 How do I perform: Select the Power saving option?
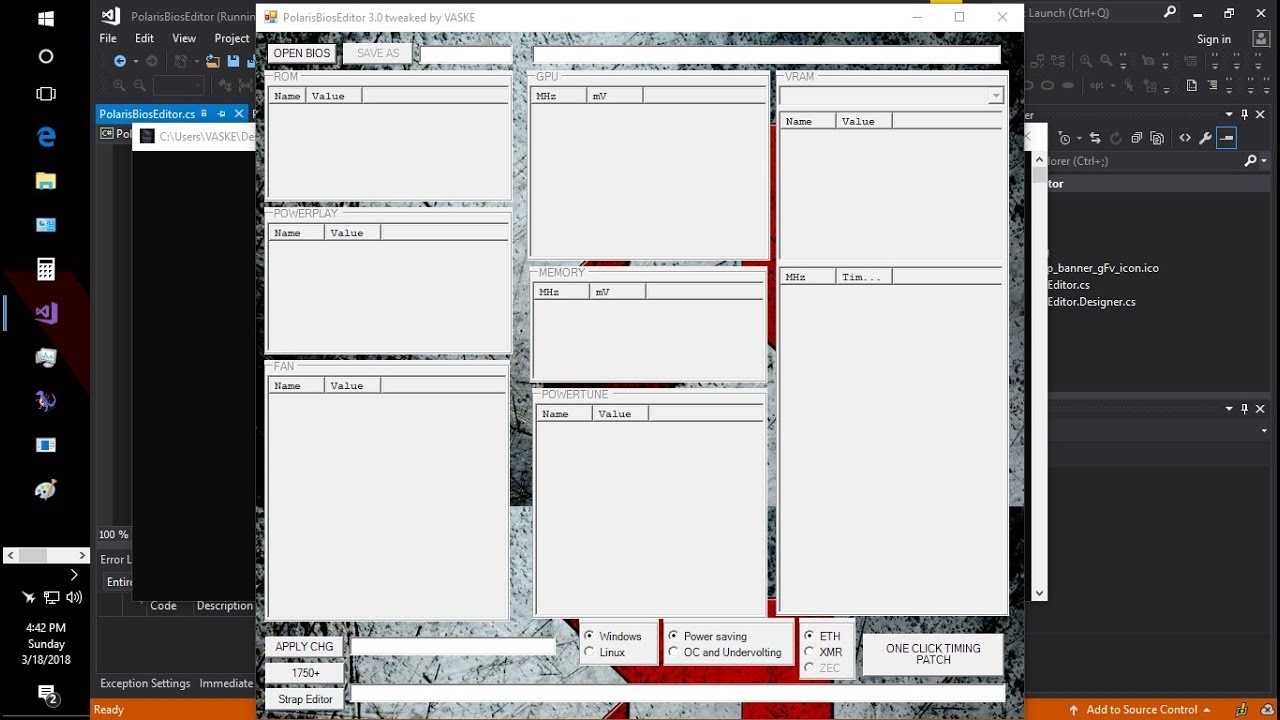pyautogui.click(x=673, y=636)
